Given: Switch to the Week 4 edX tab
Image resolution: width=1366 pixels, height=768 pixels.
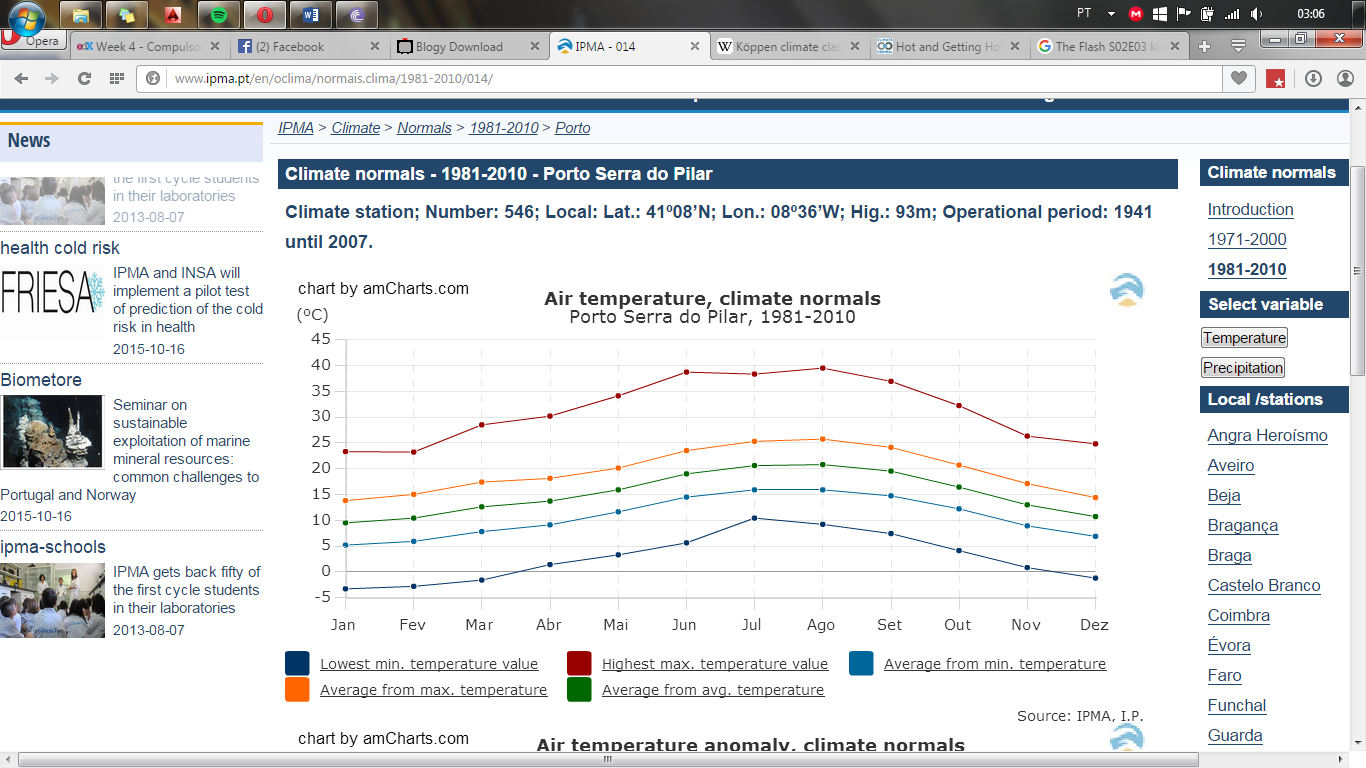Looking at the screenshot, I should tap(149, 46).
